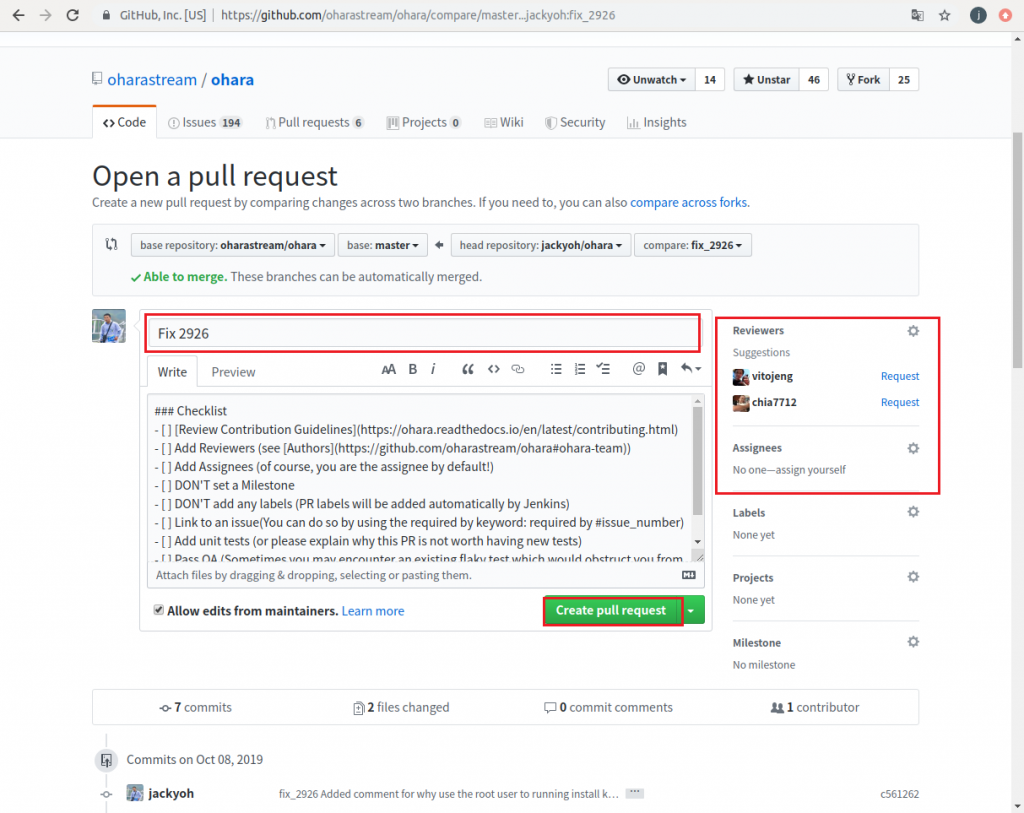Click the switch base and head icon
This screenshot has height=813, width=1024.
tap(112, 244)
